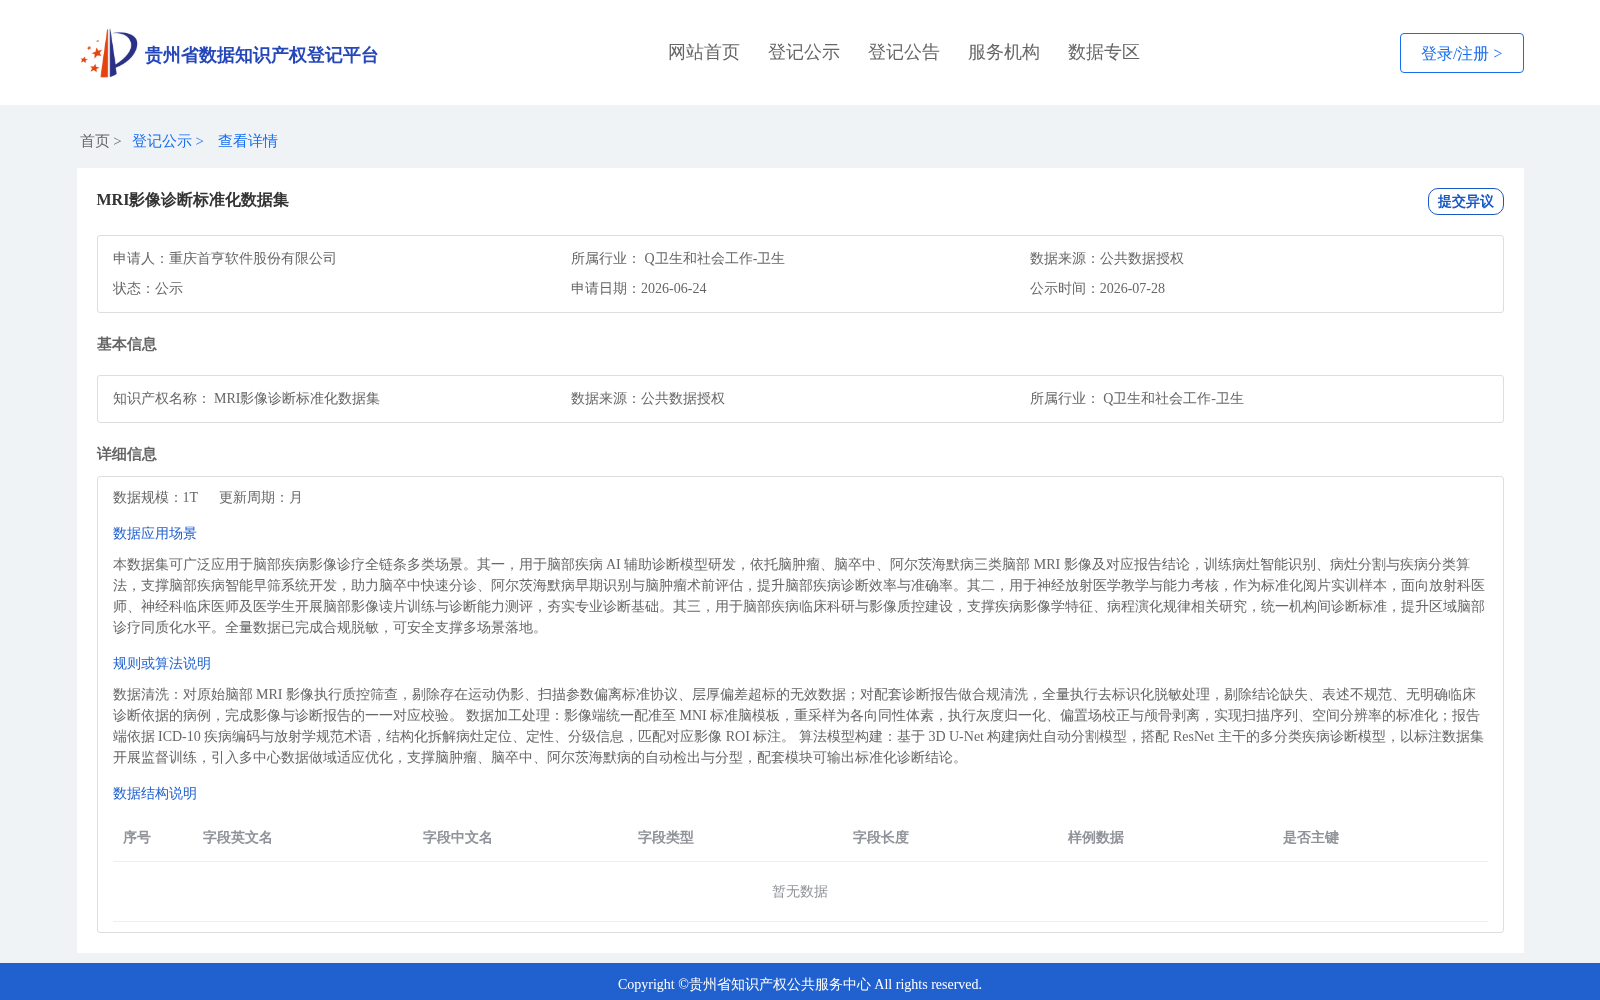Click the 暂无数据 empty table message
The height and width of the screenshot is (1000, 1600).
click(x=800, y=891)
